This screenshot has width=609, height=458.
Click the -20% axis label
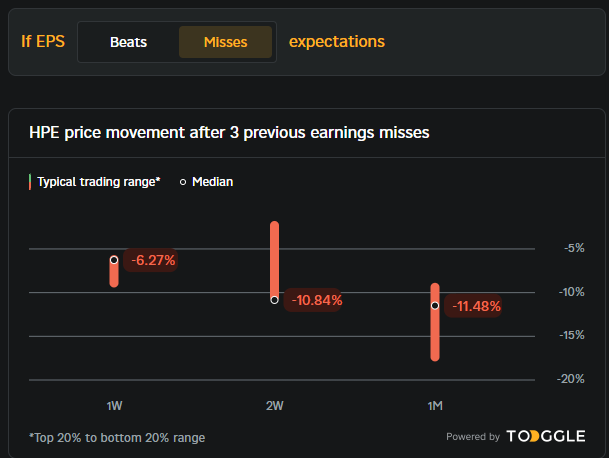[571, 379]
